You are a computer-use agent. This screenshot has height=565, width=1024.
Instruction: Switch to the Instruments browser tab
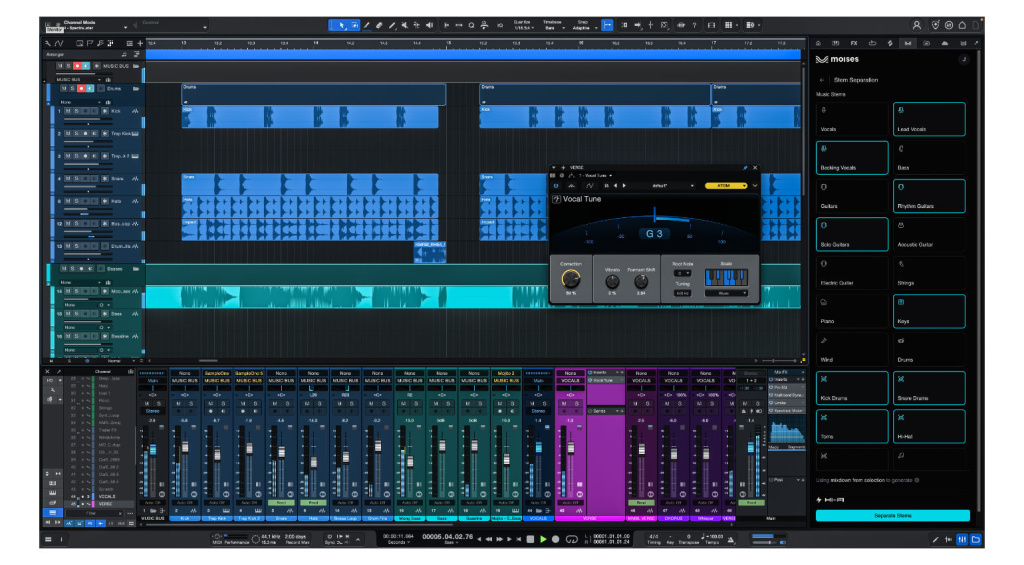pos(835,43)
